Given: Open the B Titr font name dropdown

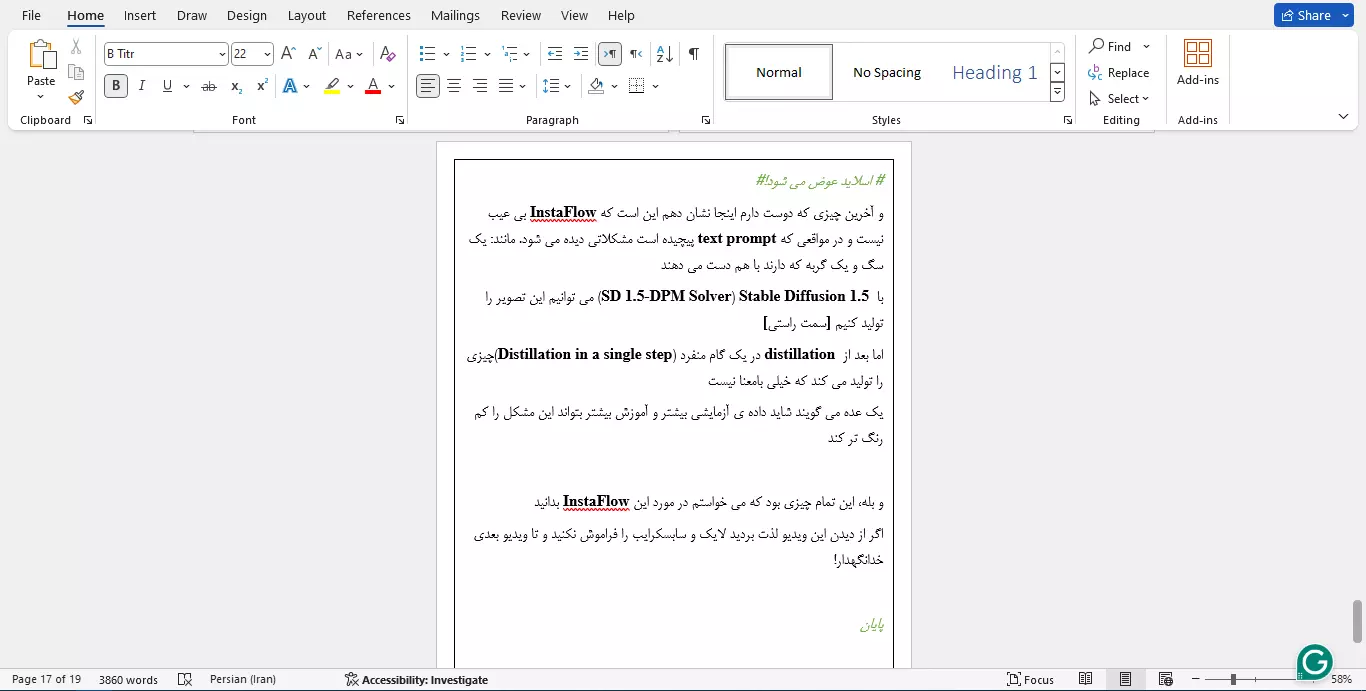Looking at the screenshot, I should click(x=222, y=54).
